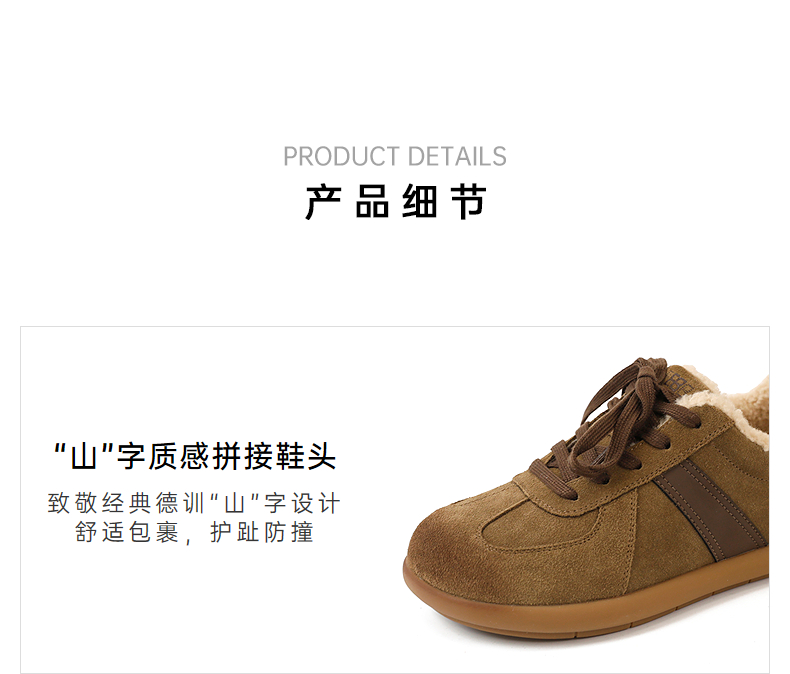Click the 舒适包裹，护趾防撞 text line

click(194, 532)
